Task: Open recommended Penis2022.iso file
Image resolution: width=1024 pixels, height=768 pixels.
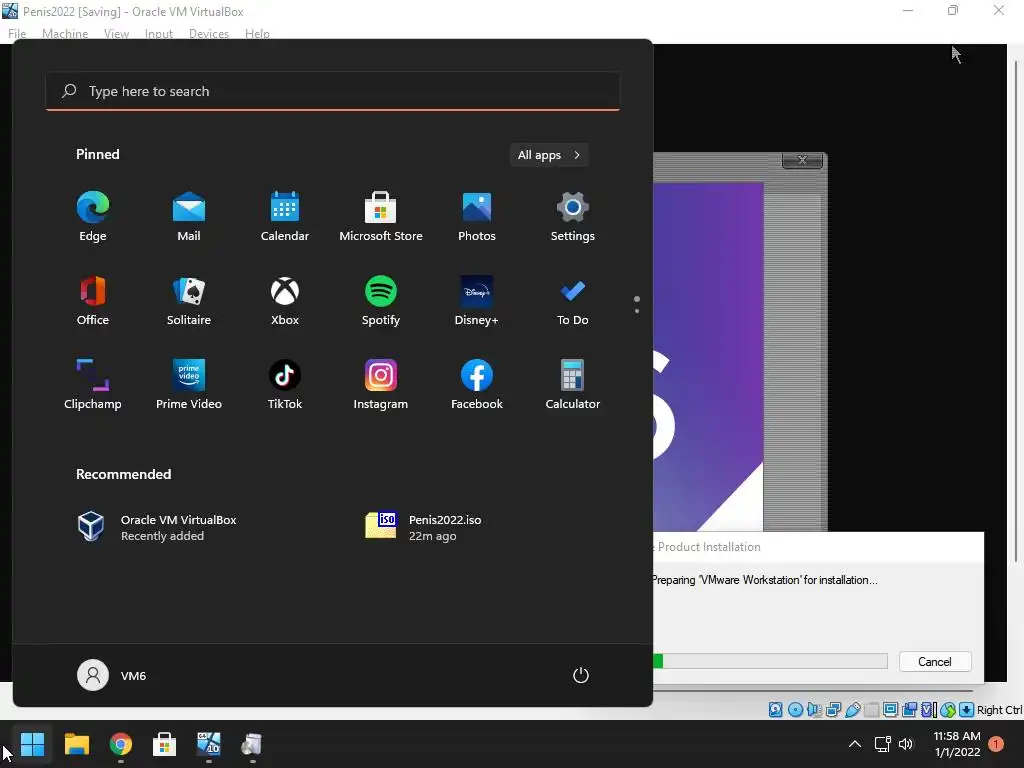Action: 424,527
